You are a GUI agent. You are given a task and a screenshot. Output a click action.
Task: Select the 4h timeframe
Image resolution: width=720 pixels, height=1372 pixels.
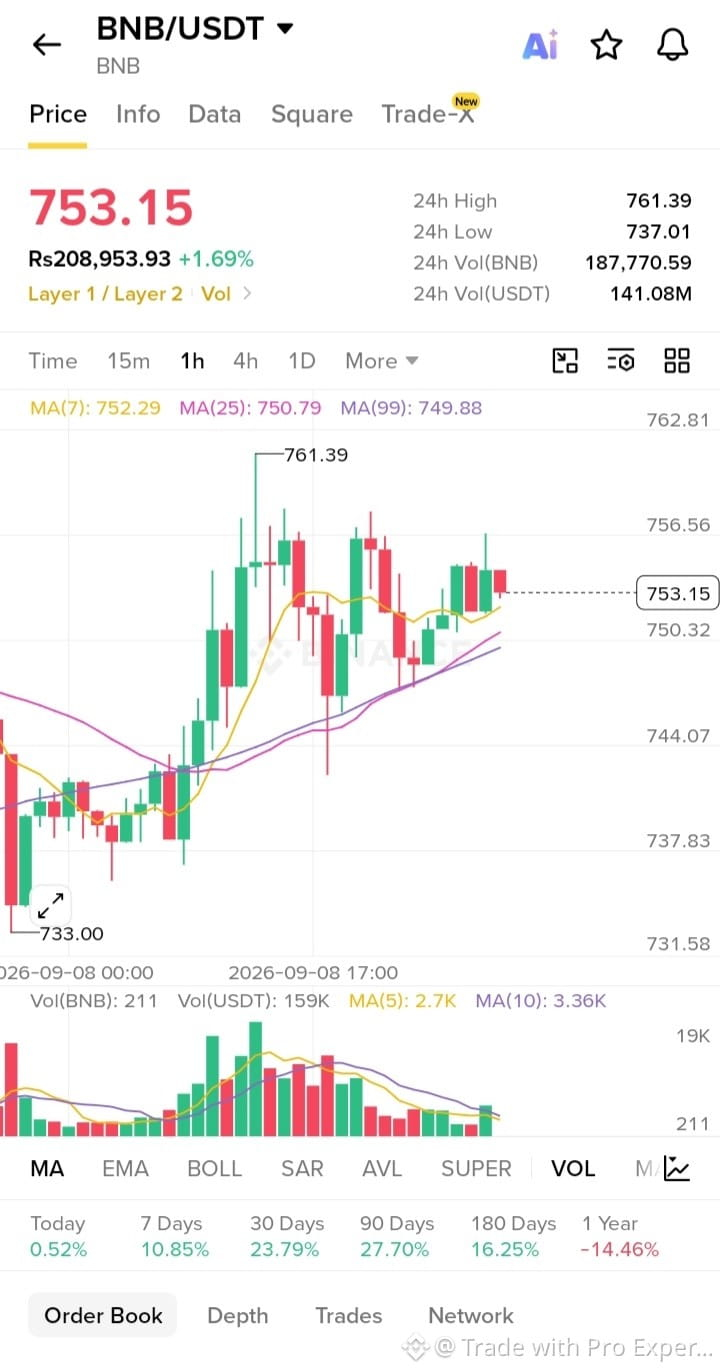[x=245, y=361]
